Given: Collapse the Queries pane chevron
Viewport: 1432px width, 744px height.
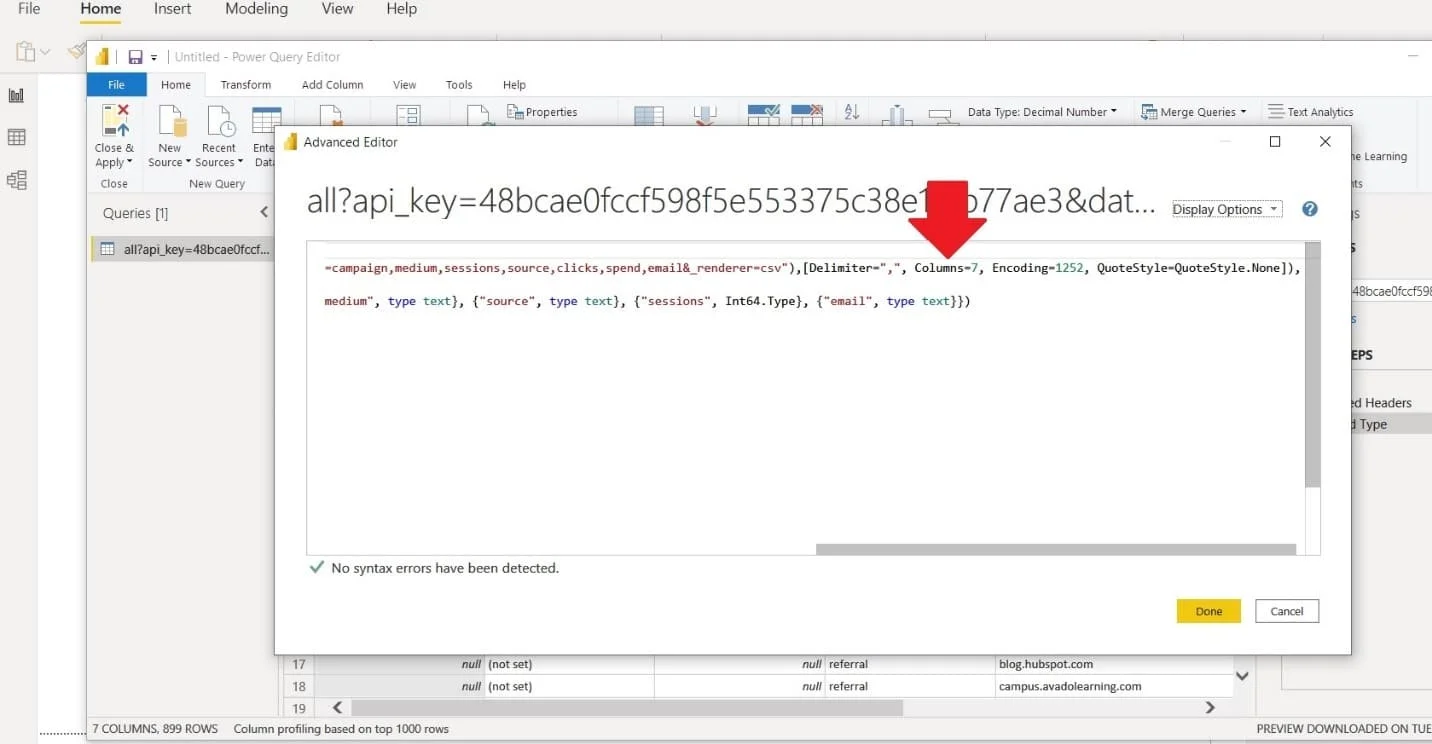Looking at the screenshot, I should coord(264,212).
